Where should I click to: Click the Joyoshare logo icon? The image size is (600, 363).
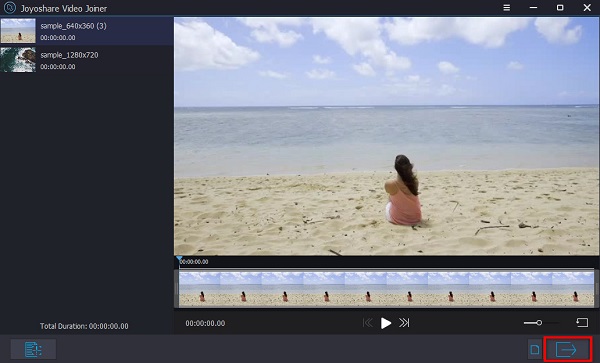[x=10, y=8]
